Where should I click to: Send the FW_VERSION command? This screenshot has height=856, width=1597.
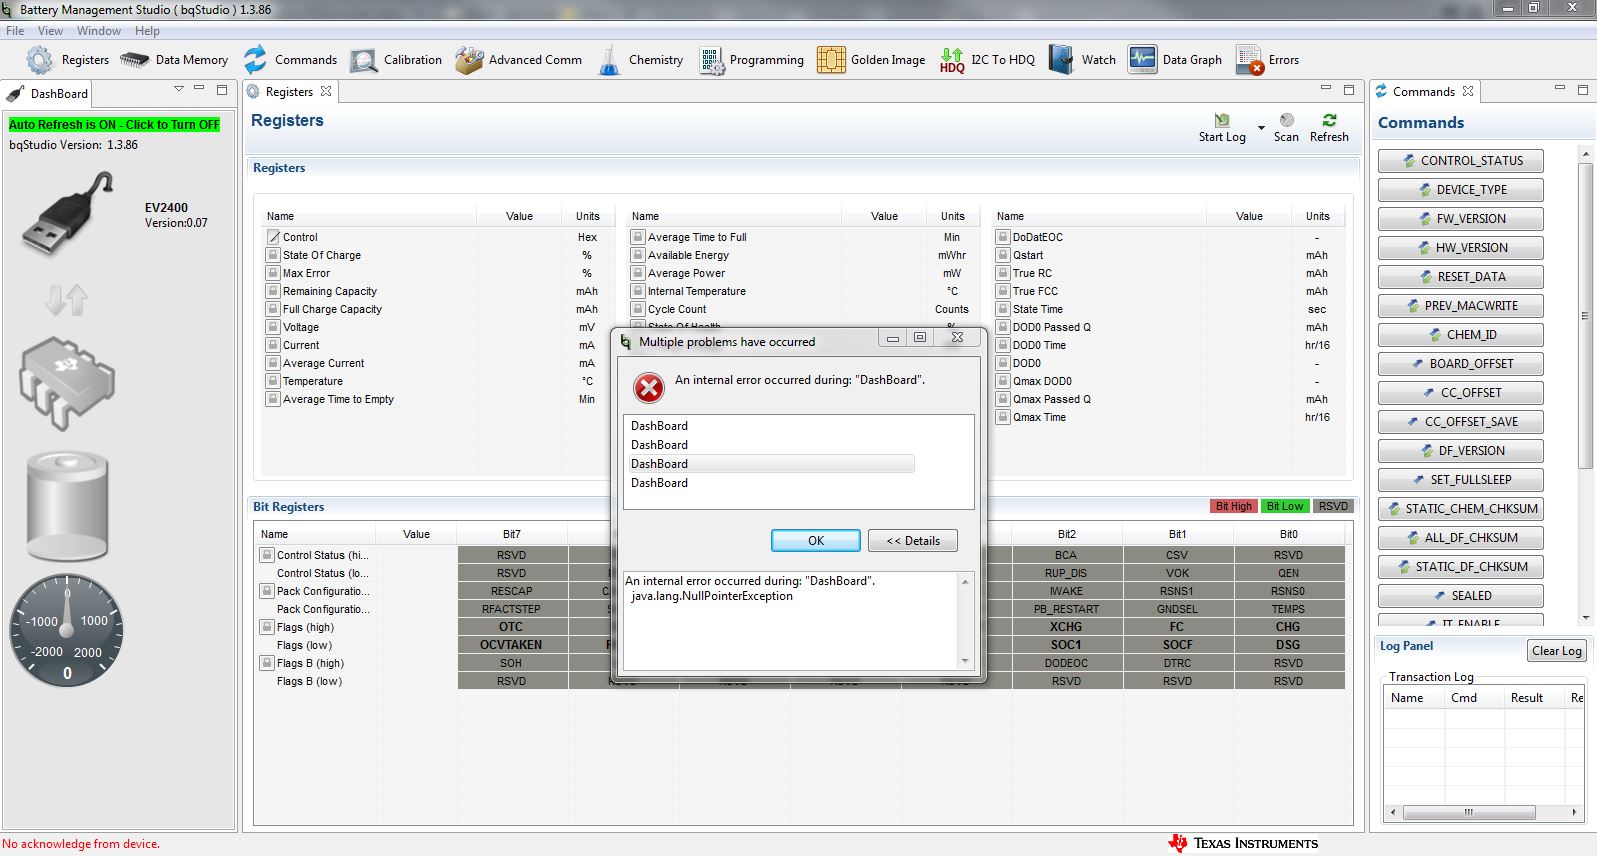click(1461, 219)
